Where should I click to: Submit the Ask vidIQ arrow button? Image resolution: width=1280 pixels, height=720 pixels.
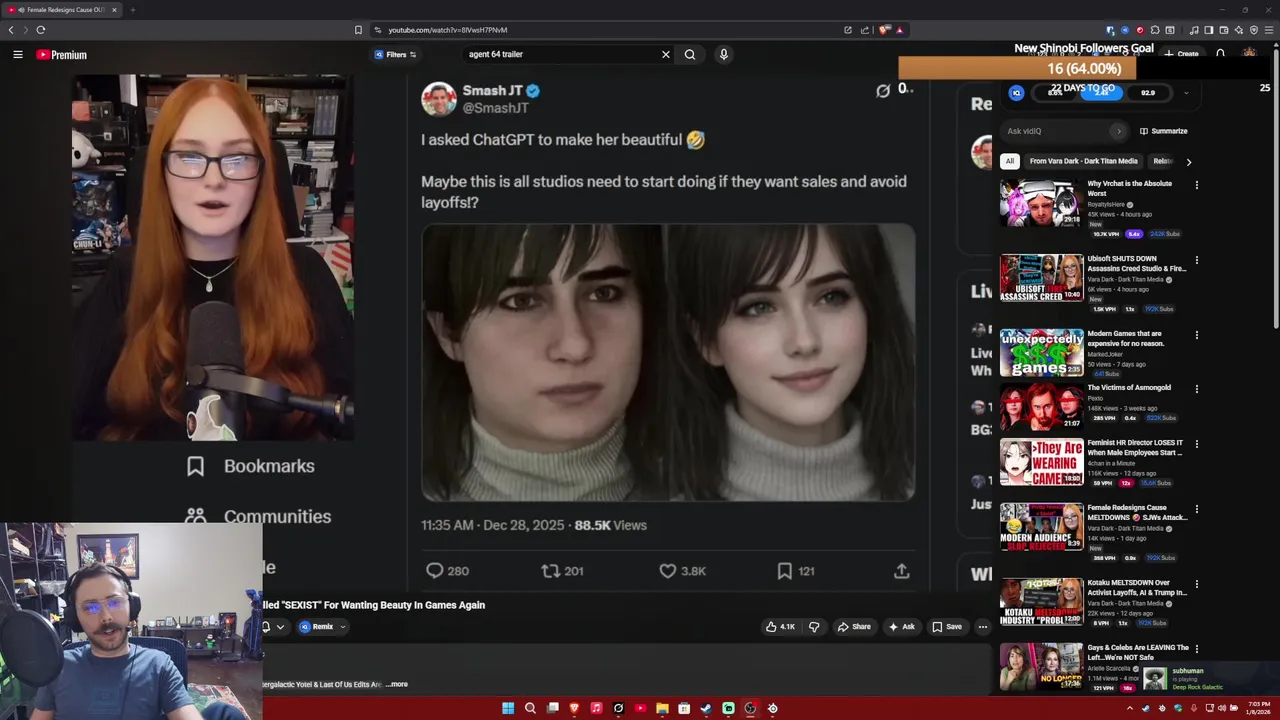1118,131
